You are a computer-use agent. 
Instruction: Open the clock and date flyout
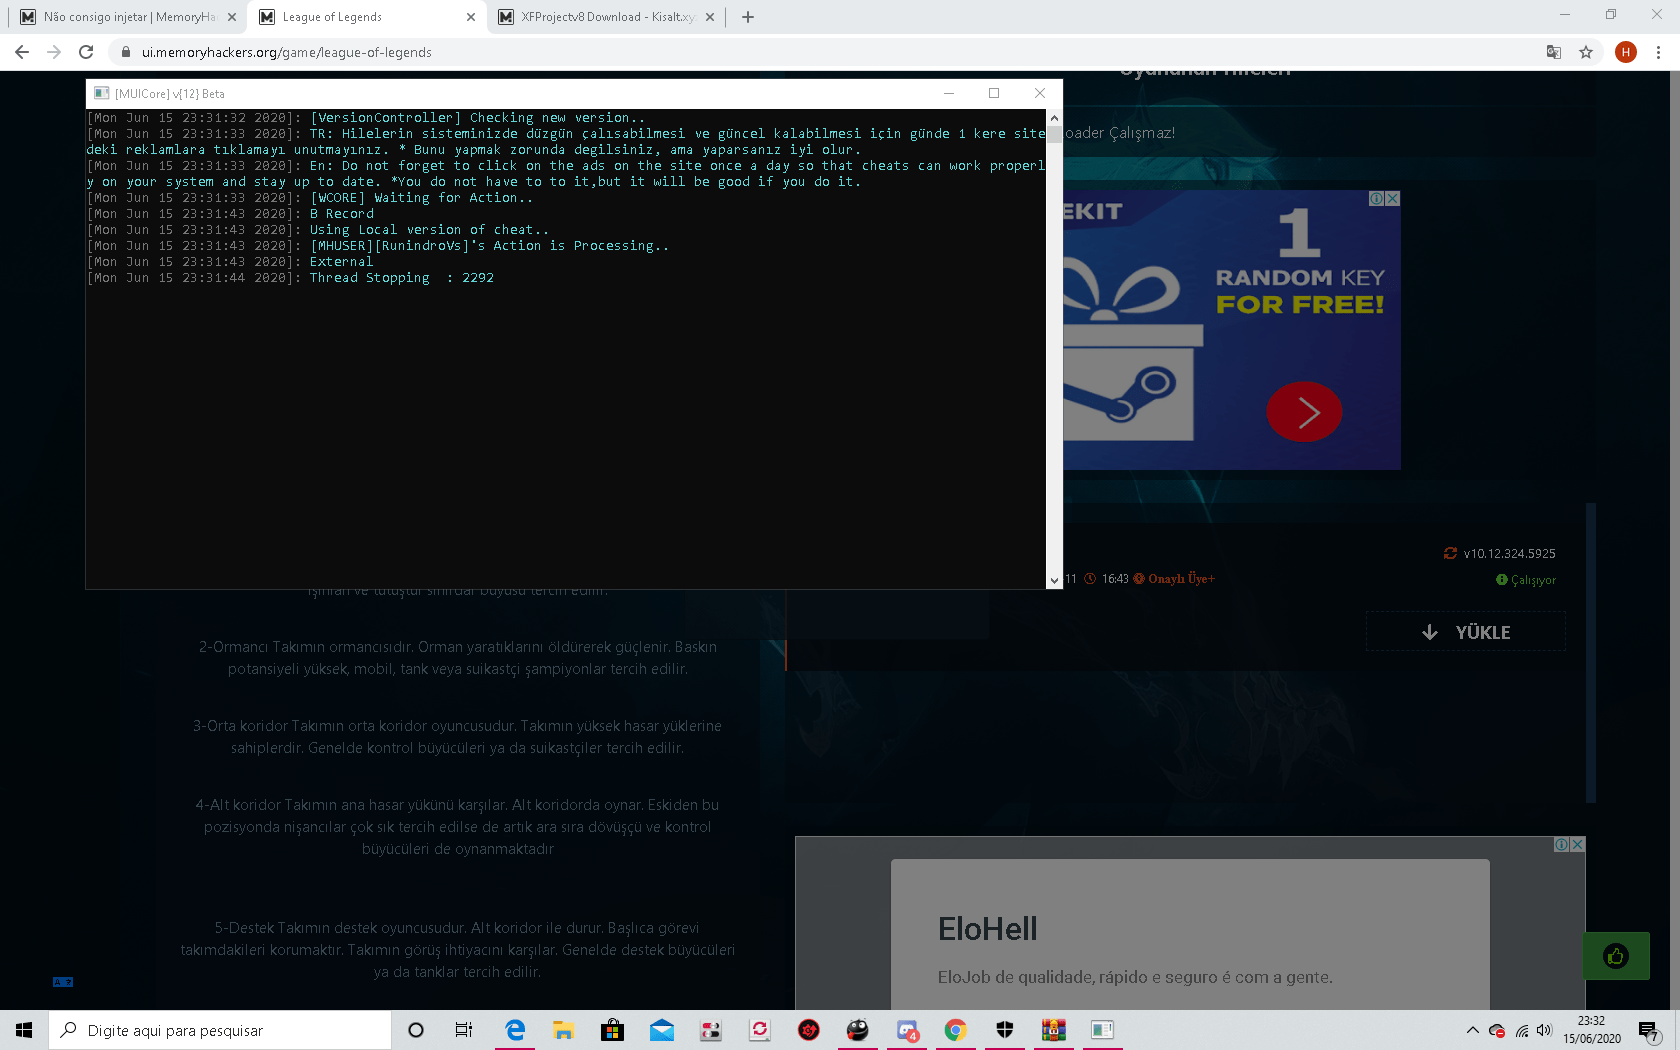1592,1030
